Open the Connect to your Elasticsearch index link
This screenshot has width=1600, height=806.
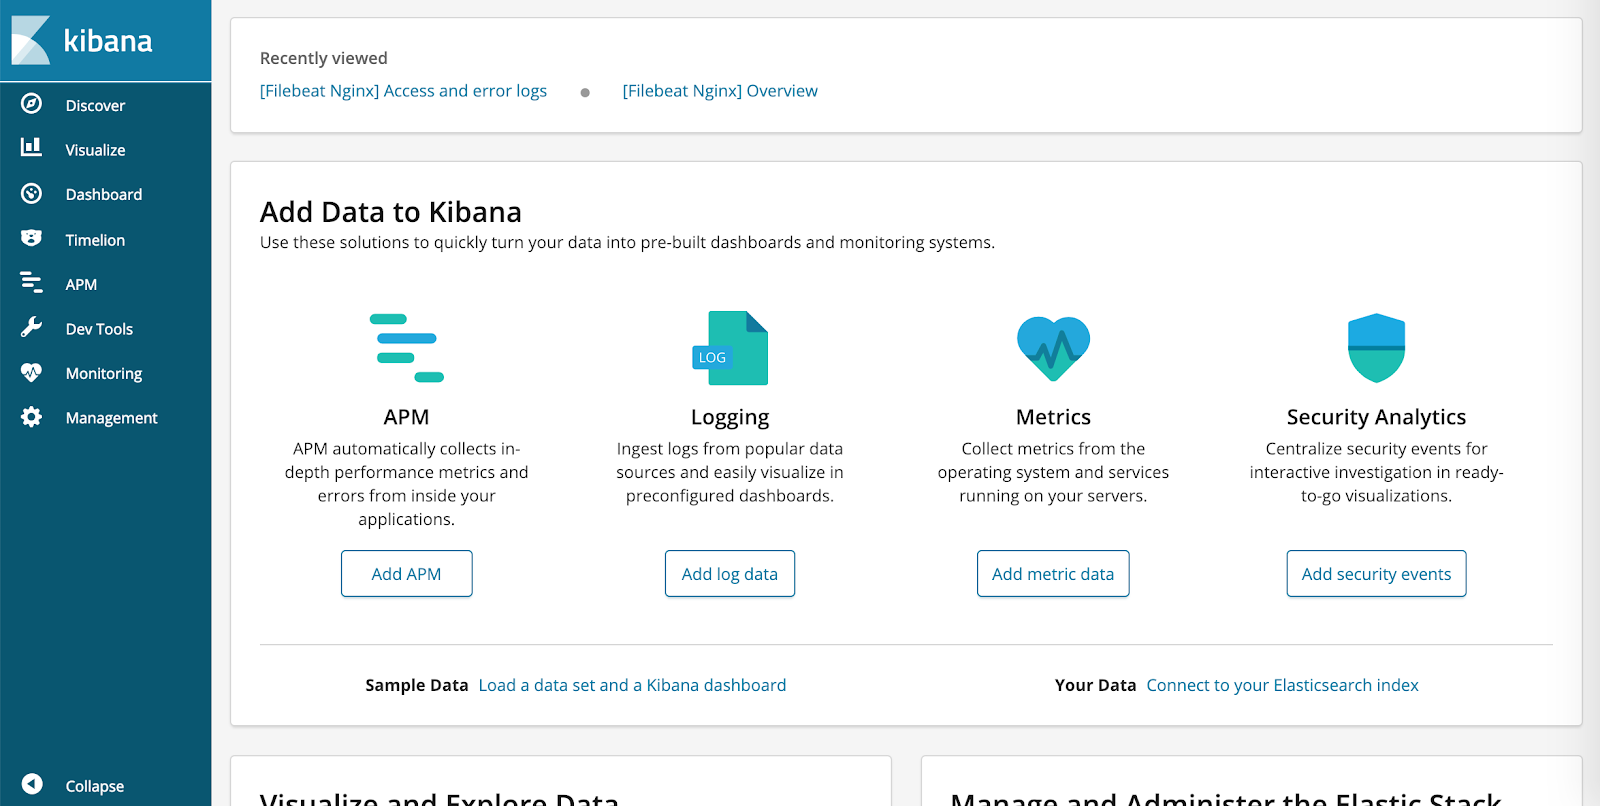coord(1283,685)
